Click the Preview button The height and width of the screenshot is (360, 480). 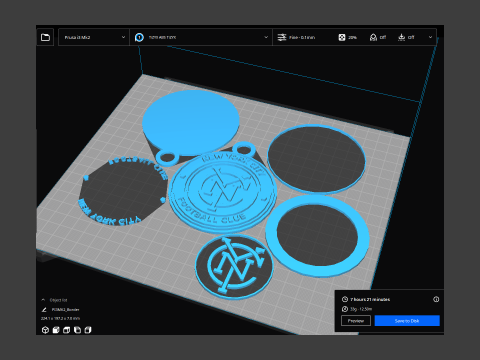pos(356,321)
